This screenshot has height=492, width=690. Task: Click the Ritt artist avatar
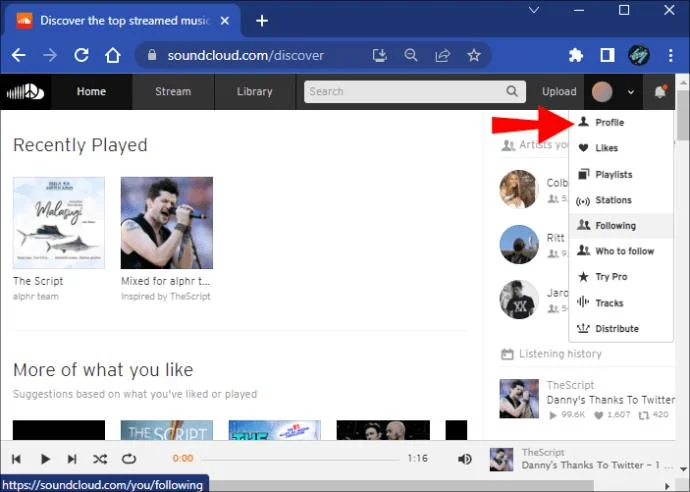(519, 244)
